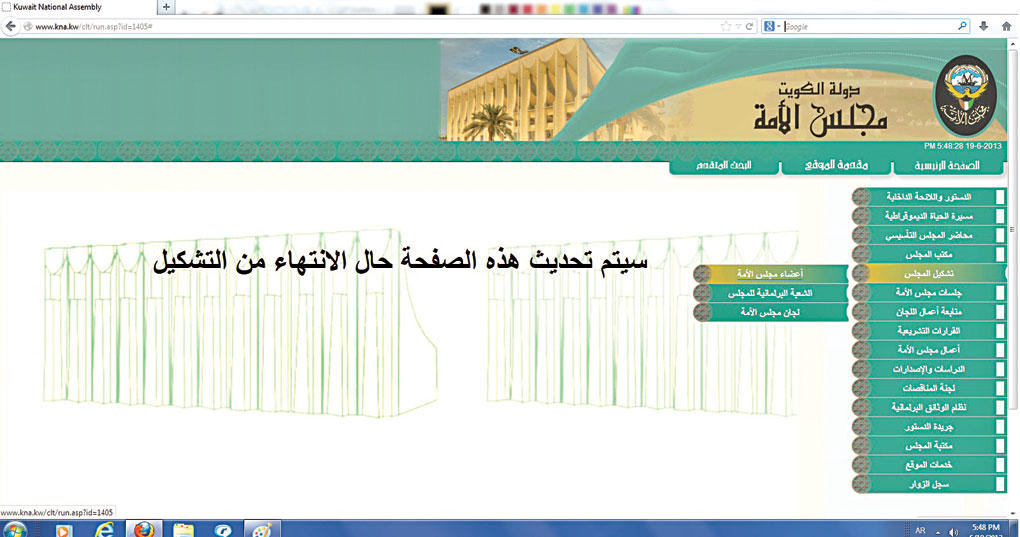Click the Firefox home button
The image size is (1020, 537).
point(1006,26)
